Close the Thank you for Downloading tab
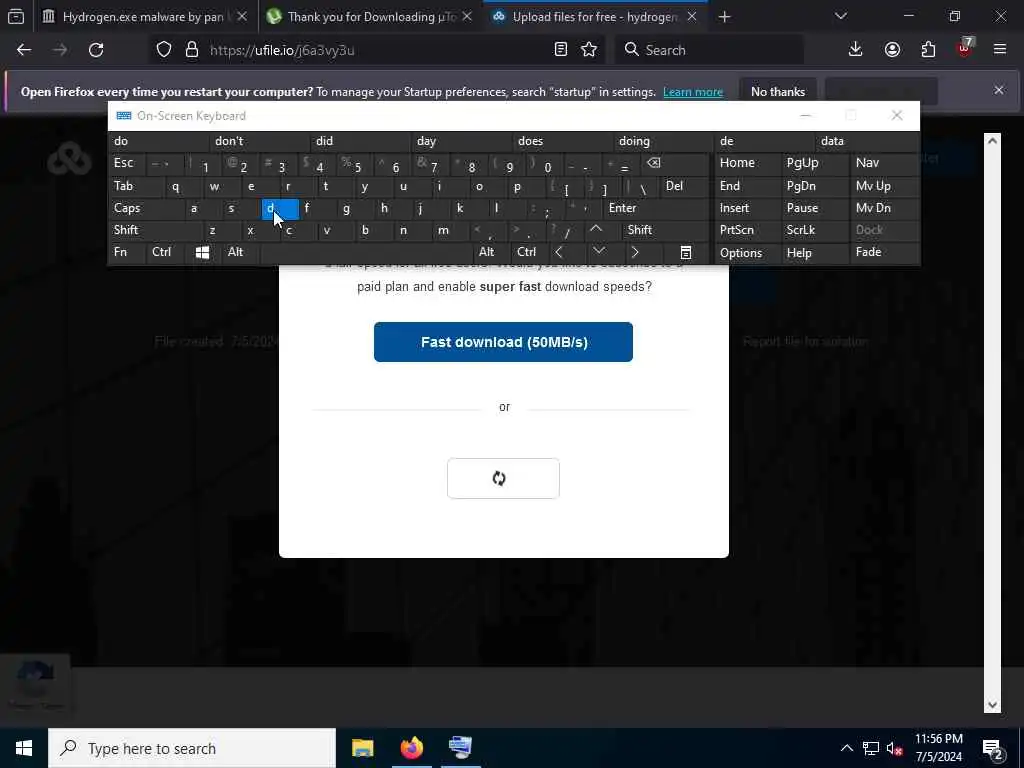Screen dimensions: 1024x768 pyautogui.click(x=467, y=17)
